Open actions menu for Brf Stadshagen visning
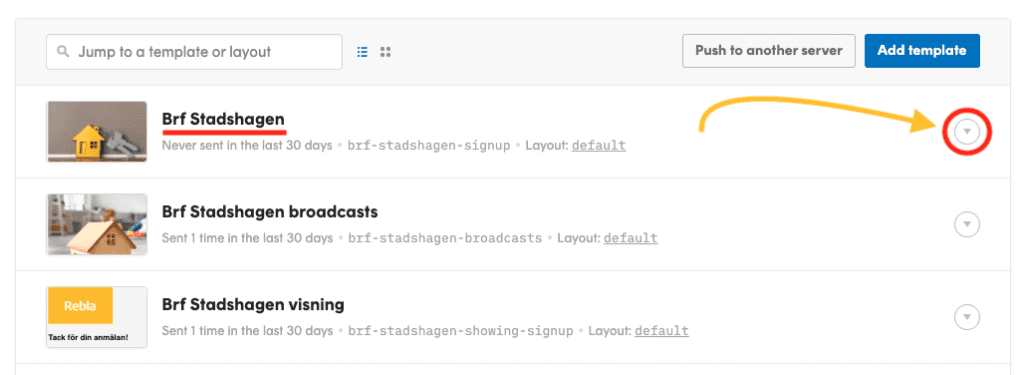 (x=967, y=318)
